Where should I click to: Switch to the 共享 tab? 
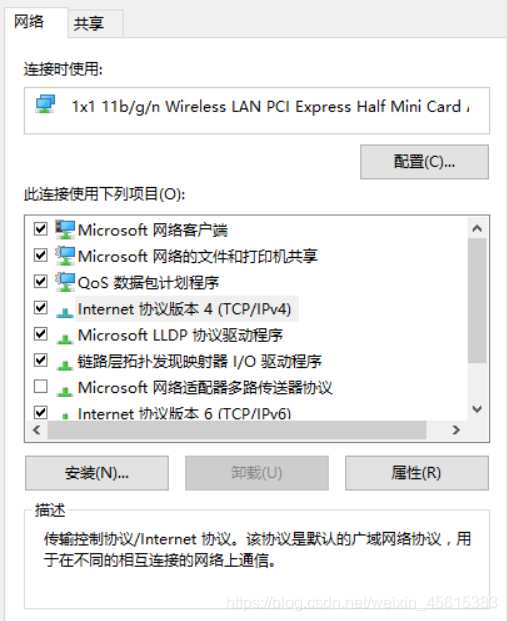[x=89, y=24]
